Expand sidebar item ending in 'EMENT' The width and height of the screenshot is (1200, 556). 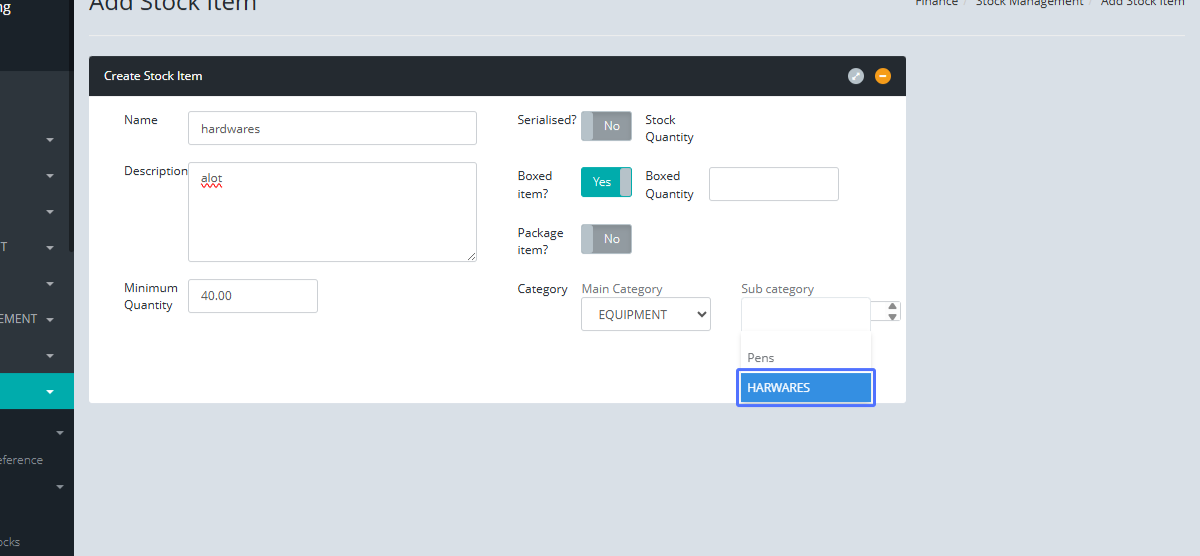(x=50, y=320)
